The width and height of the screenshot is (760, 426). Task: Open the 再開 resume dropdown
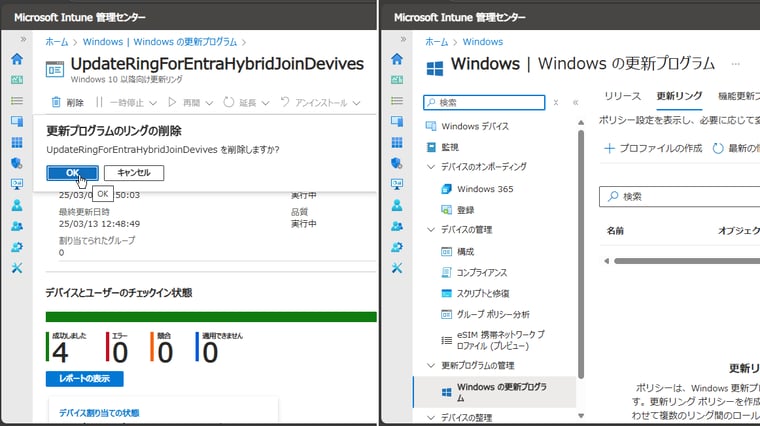point(190,102)
